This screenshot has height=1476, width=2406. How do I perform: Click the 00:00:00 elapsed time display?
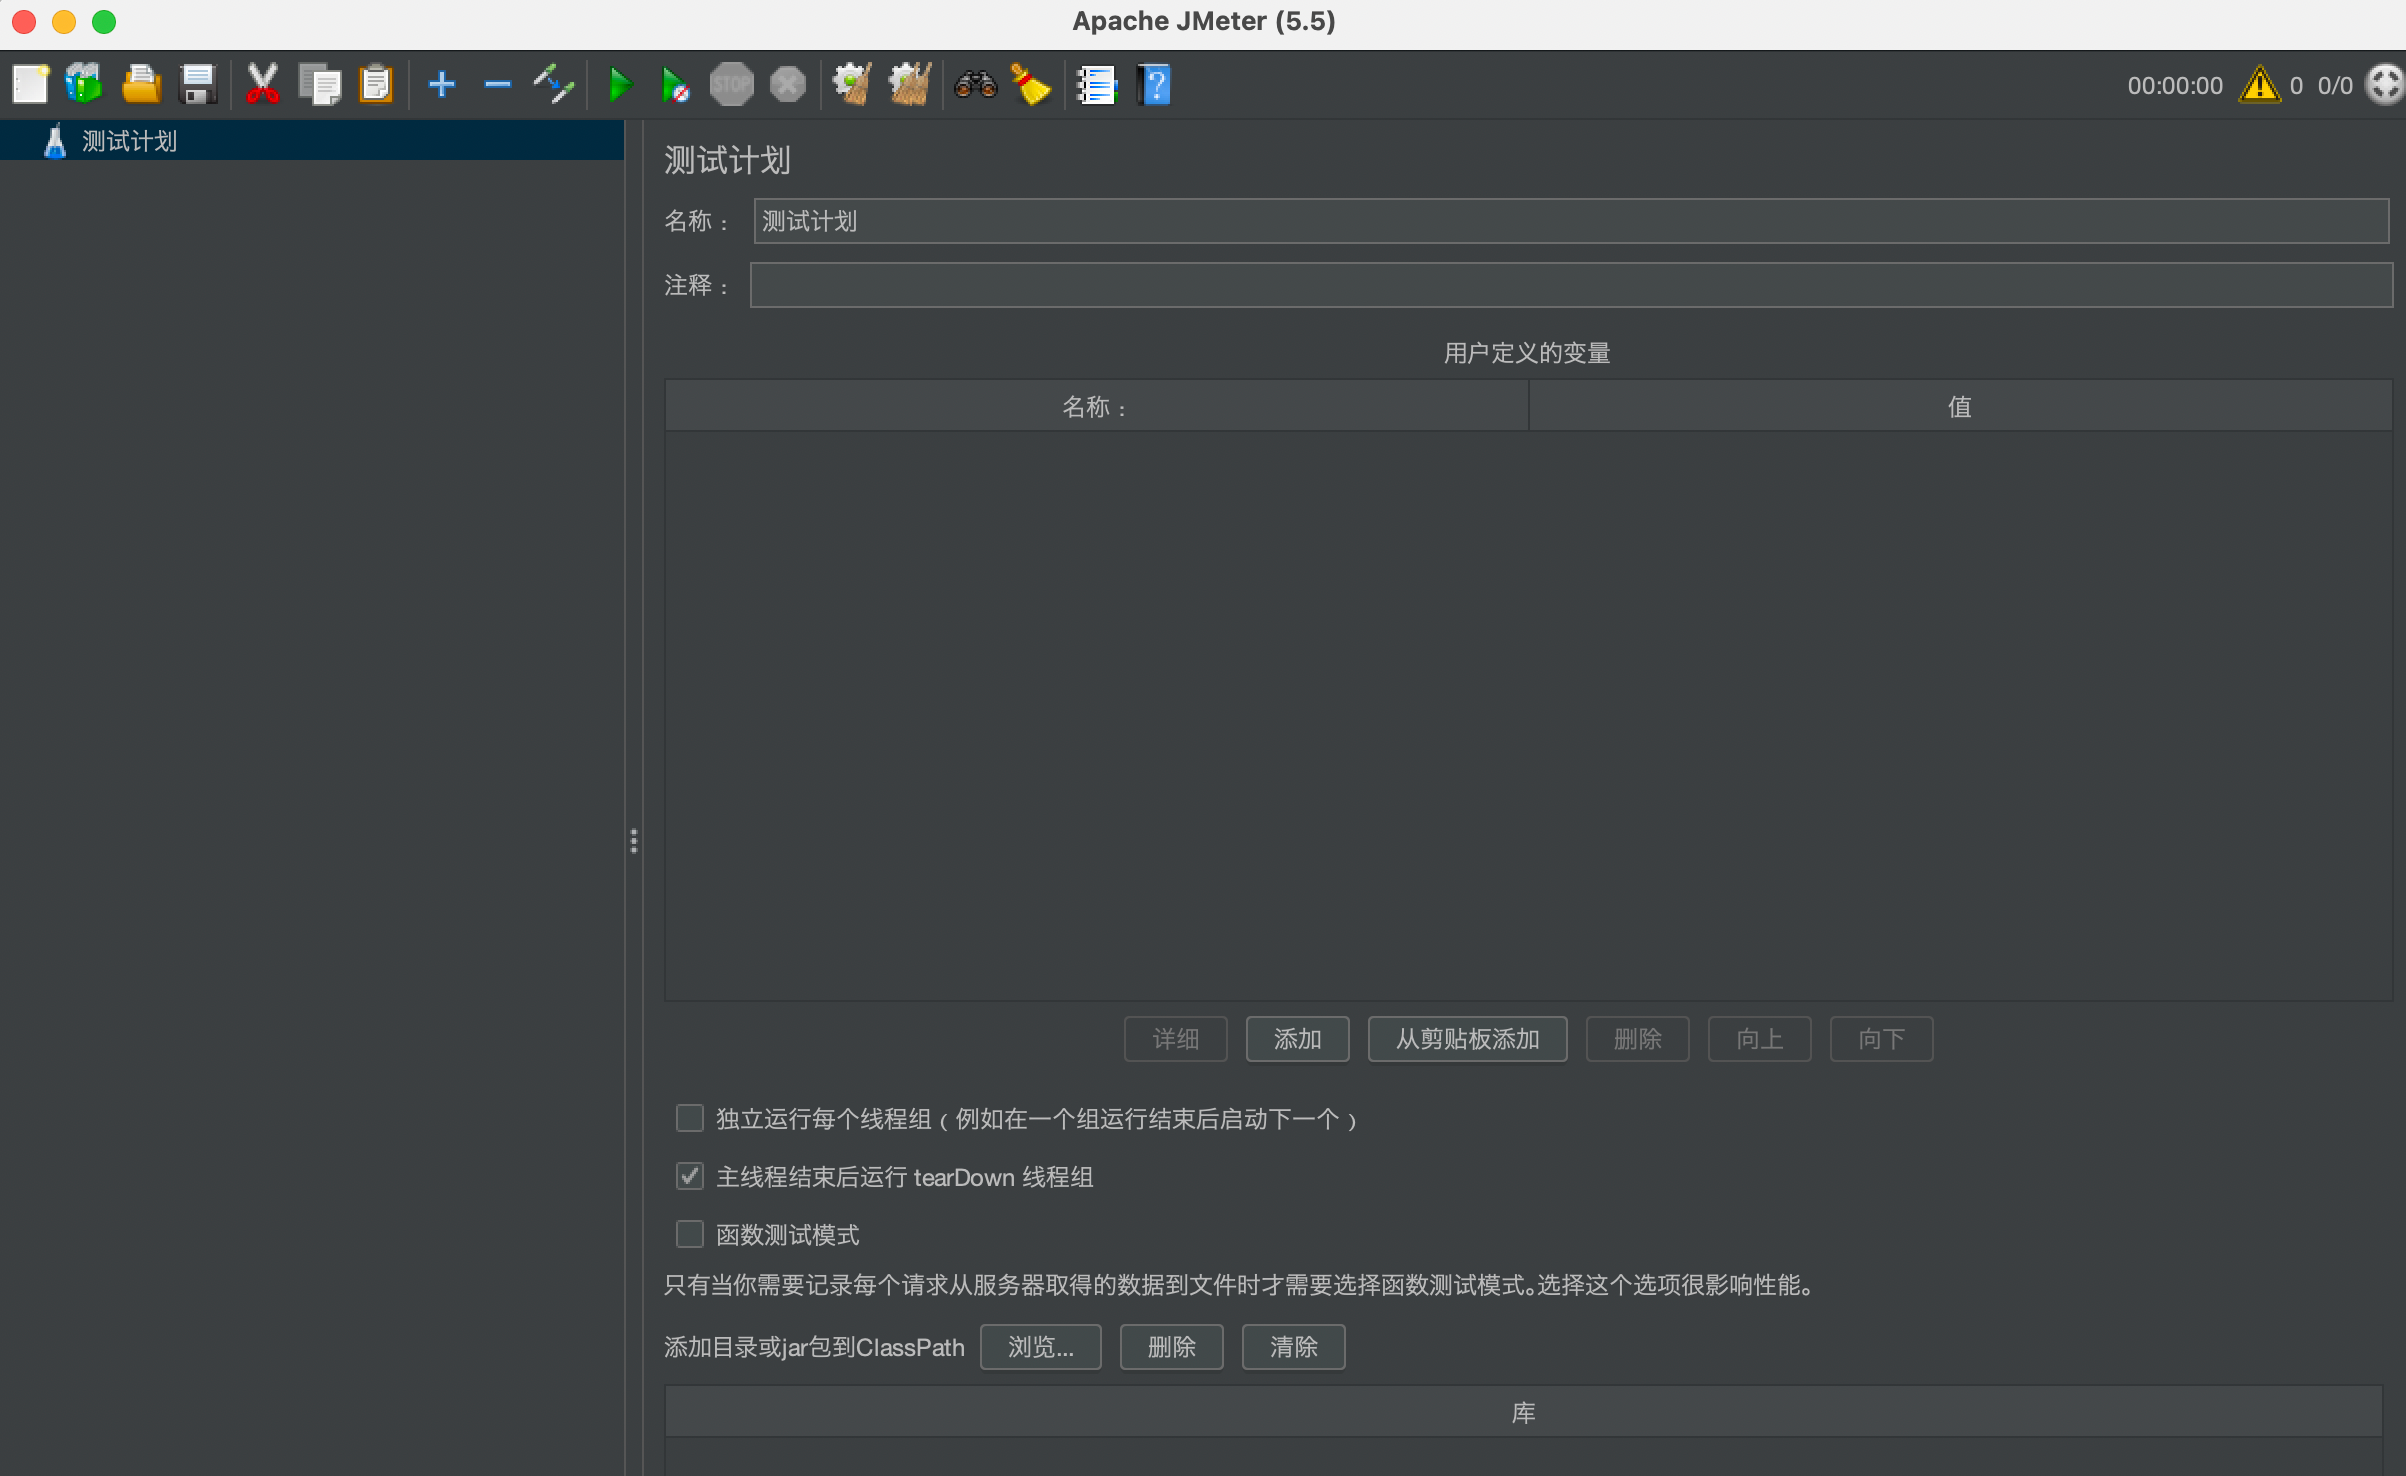pyautogui.click(x=2175, y=86)
